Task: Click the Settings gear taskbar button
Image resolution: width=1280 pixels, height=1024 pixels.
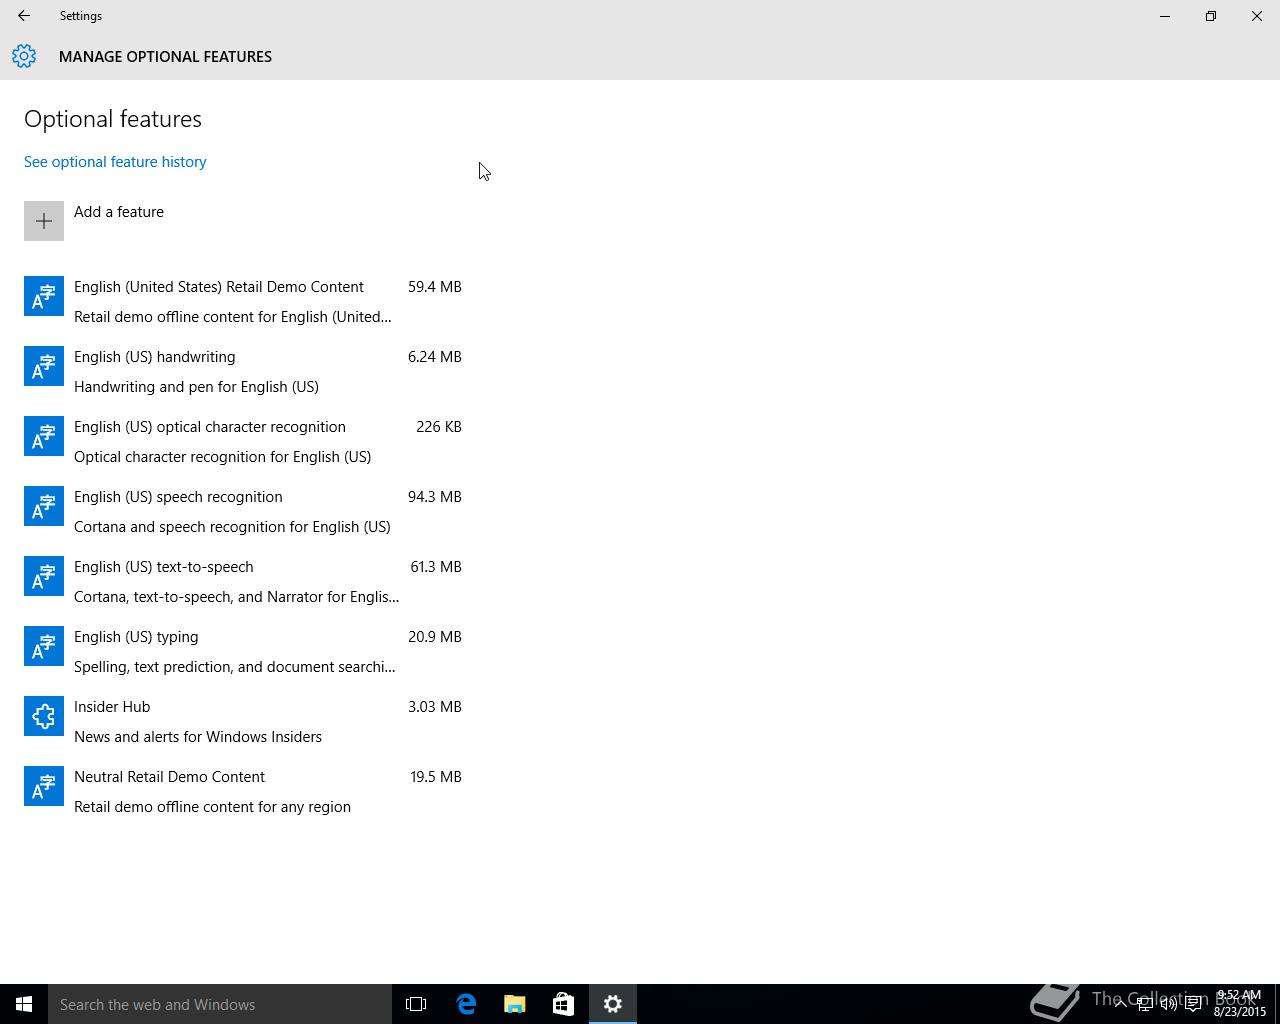Action: pos(613,1004)
